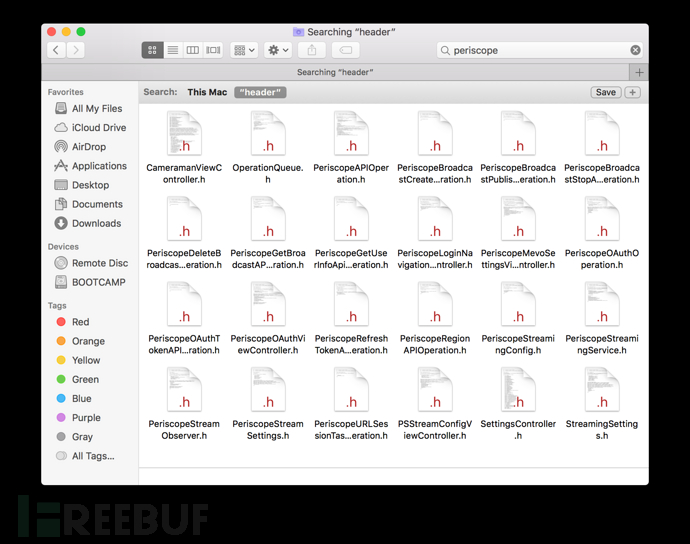Filter by Yellow tag
Image resolution: width=690 pixels, height=544 pixels.
coord(78,360)
